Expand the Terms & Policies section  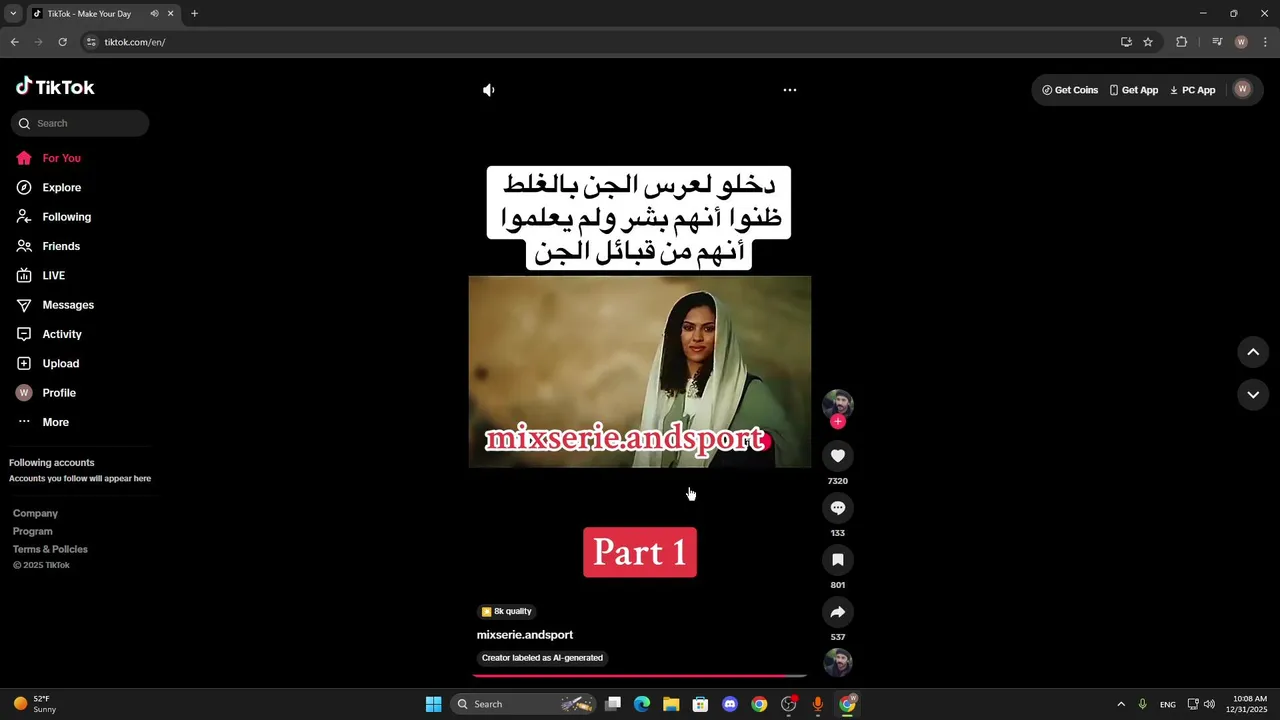(x=50, y=549)
